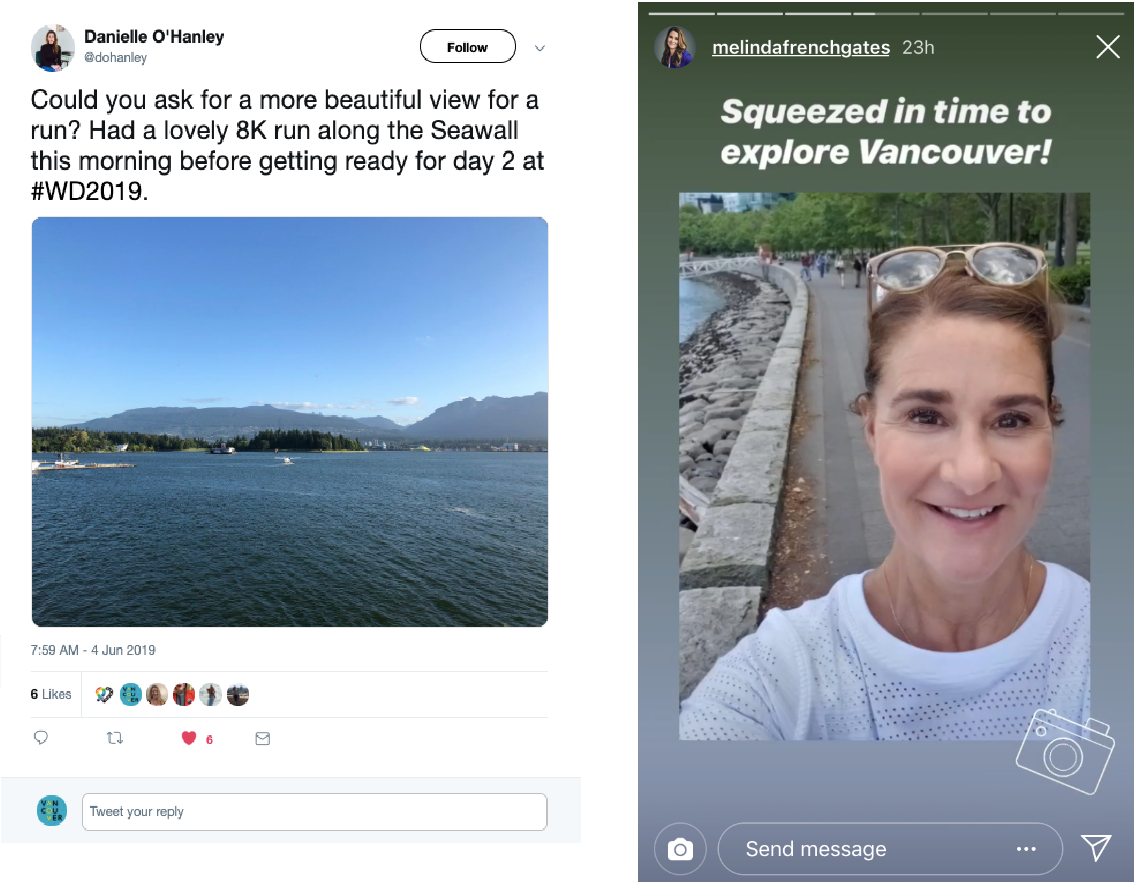Click Danielle O'Hanley's profile avatar
The height and width of the screenshot is (882, 1134).
[x=53, y=48]
